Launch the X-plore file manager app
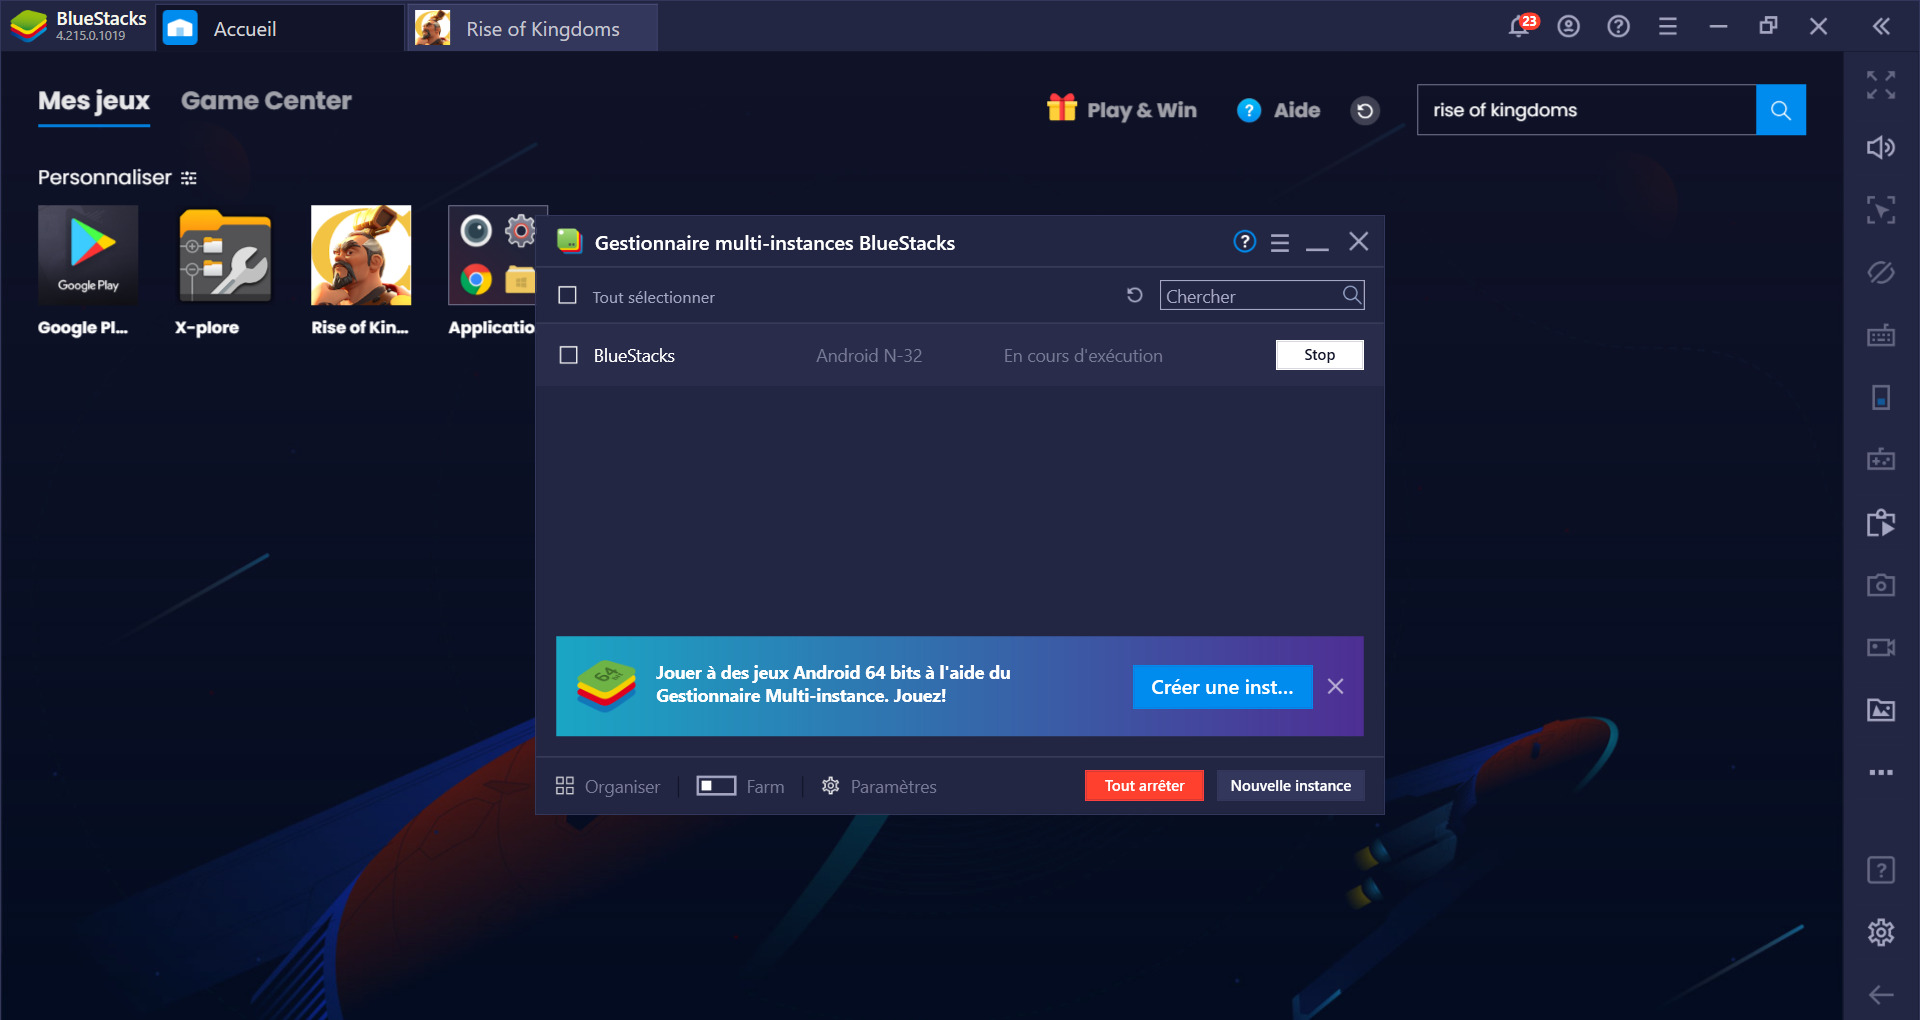This screenshot has width=1920, height=1020. [225, 255]
